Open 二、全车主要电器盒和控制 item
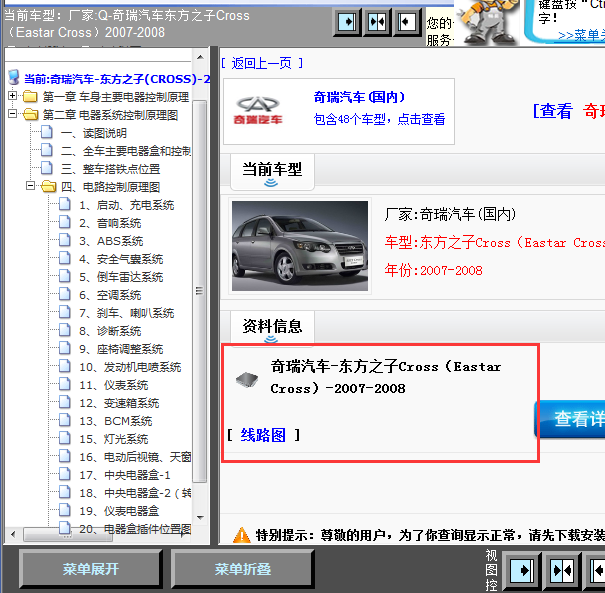This screenshot has width=605, height=593. click(x=126, y=151)
